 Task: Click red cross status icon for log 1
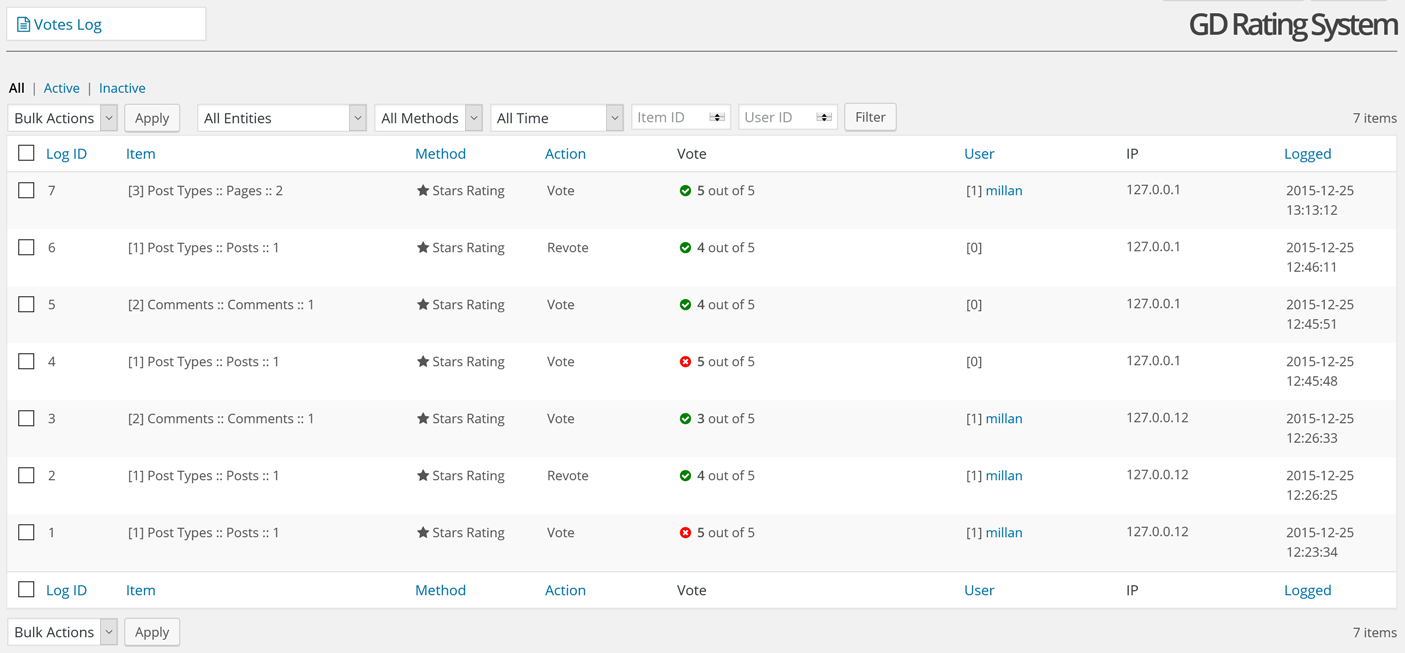pos(685,533)
